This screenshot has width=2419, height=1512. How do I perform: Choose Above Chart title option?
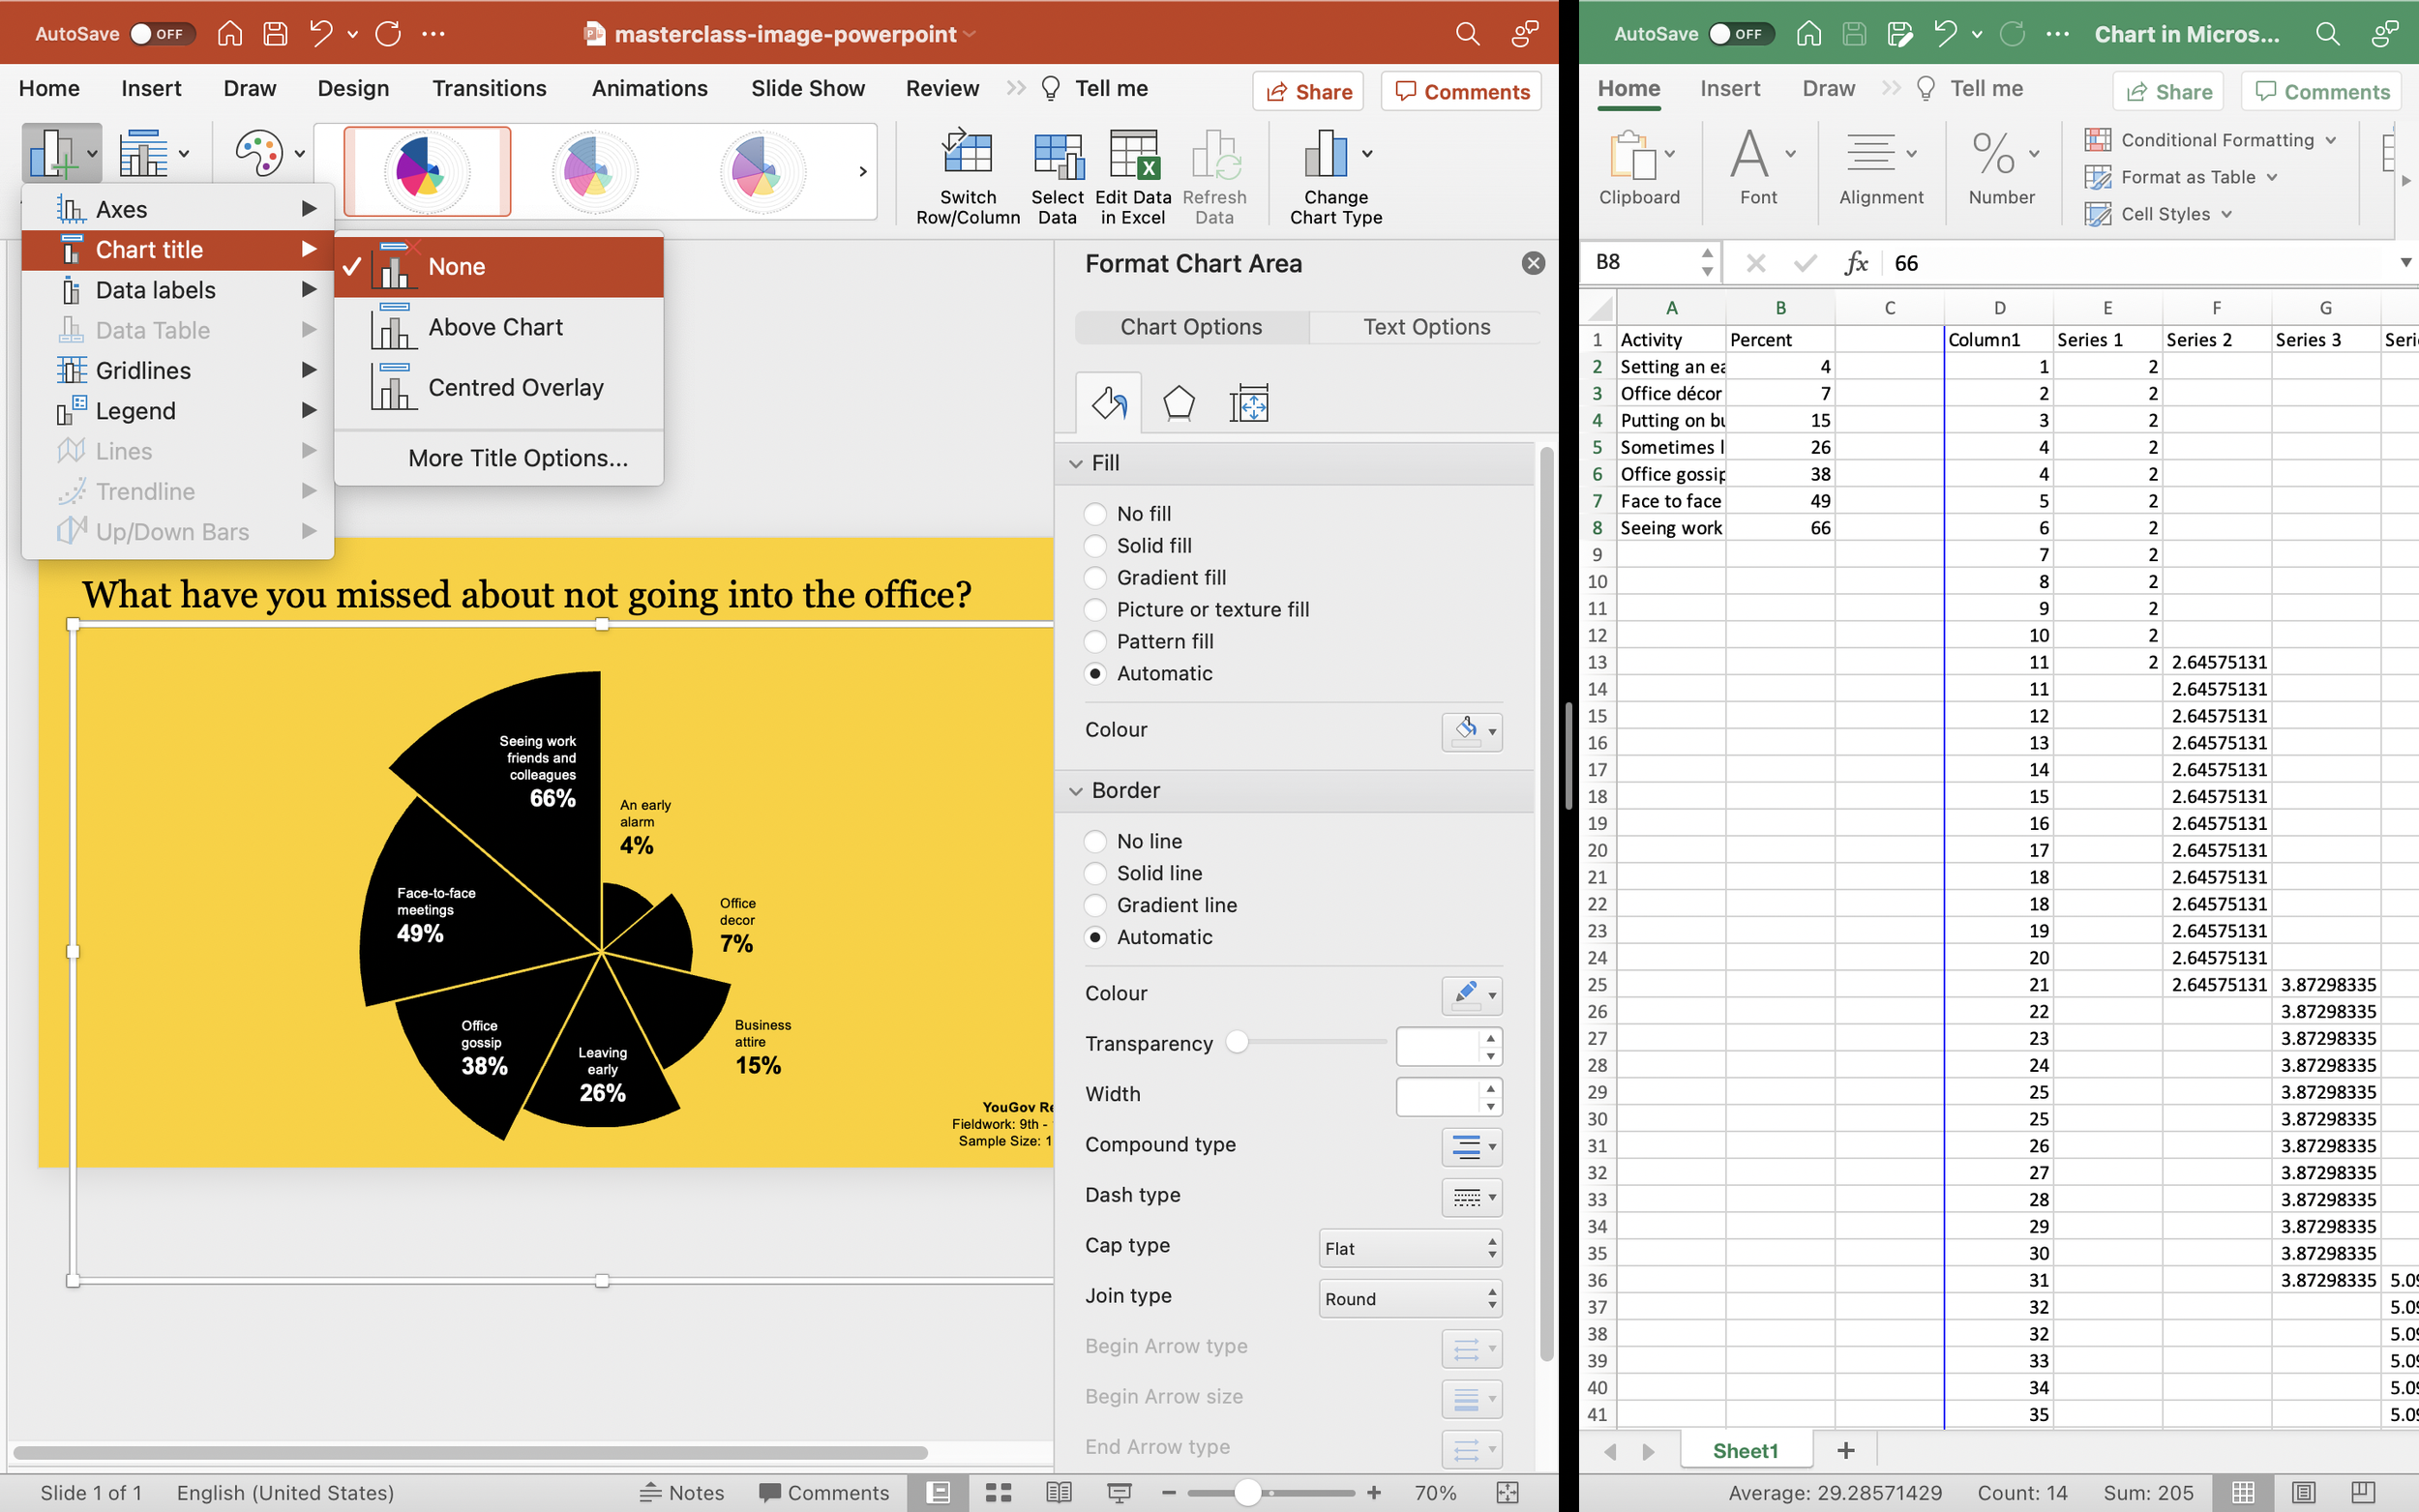495,327
